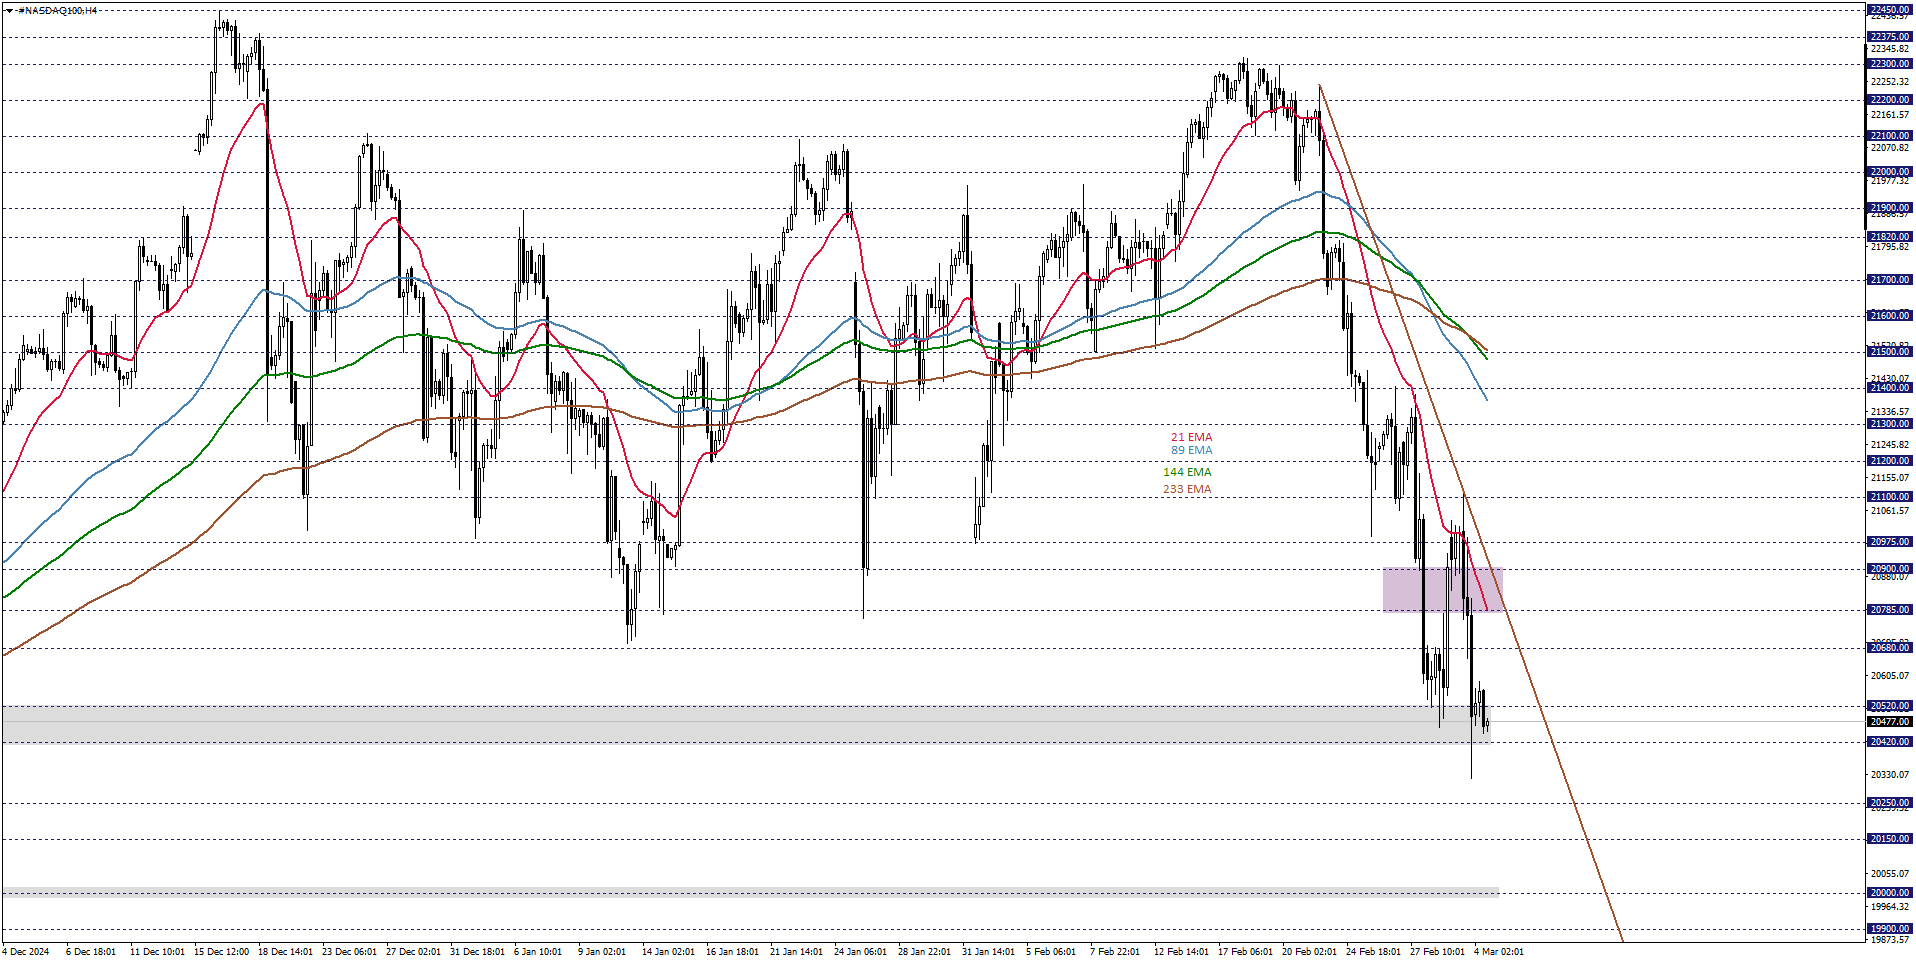Click the 22375.00 level label
The width and height of the screenshot is (1916, 963).
pos(1890,37)
